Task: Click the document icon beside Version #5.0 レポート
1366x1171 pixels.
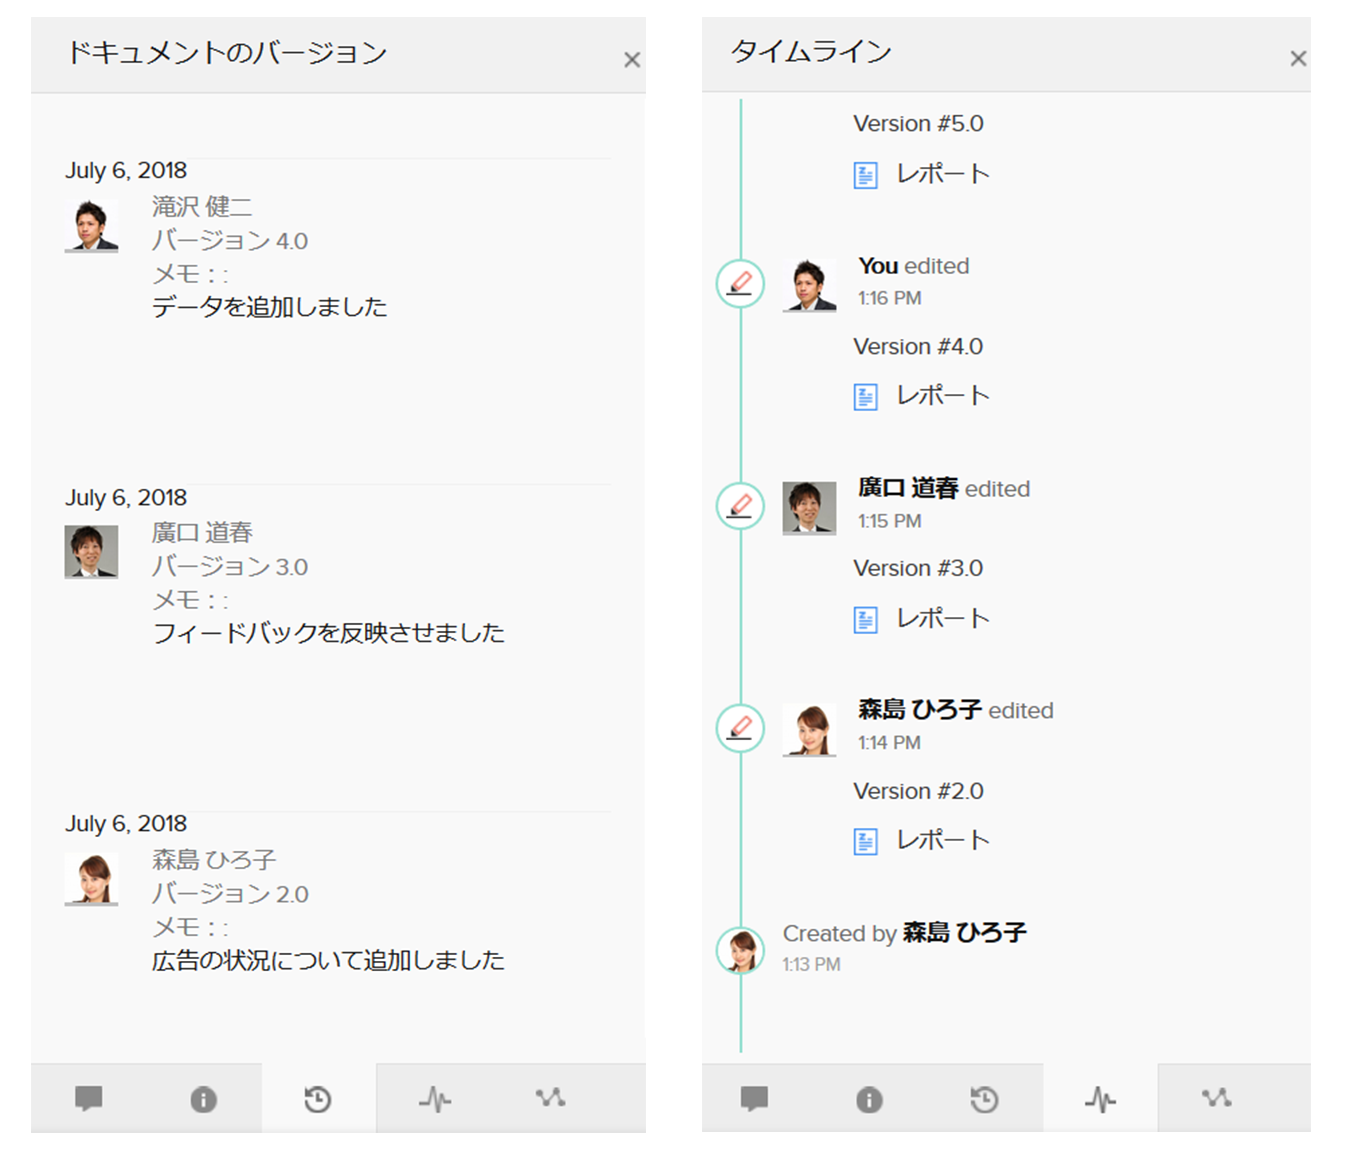Action: pos(864,173)
